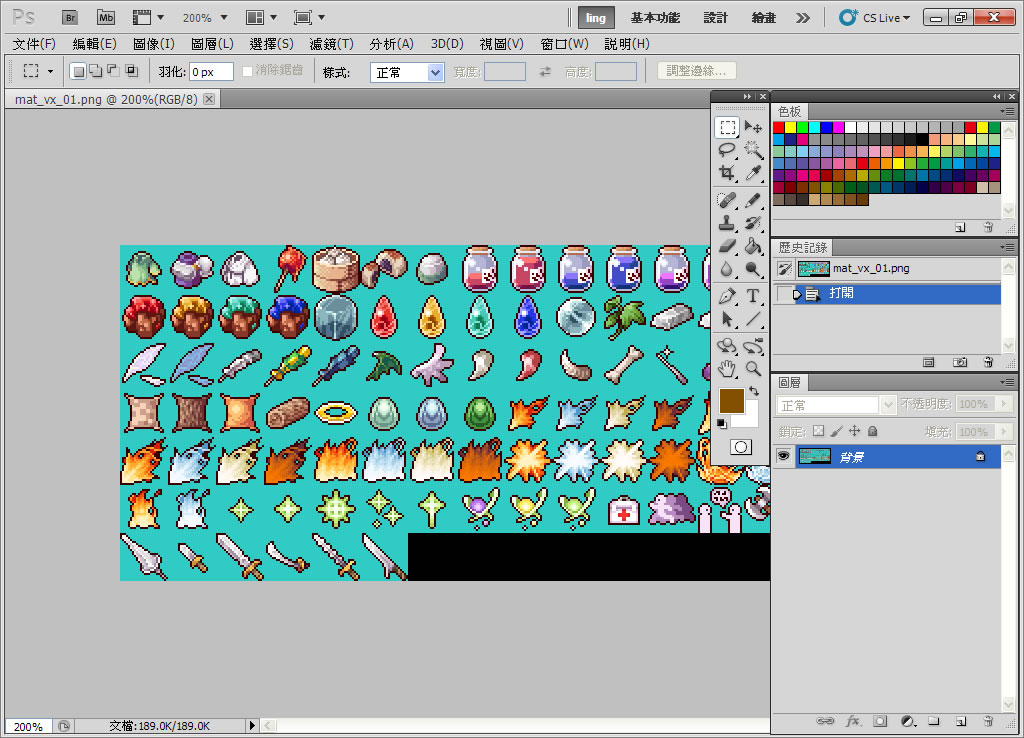Image resolution: width=1024 pixels, height=738 pixels.
Task: Expand more workspaces with the double chevron
Action: (803, 18)
